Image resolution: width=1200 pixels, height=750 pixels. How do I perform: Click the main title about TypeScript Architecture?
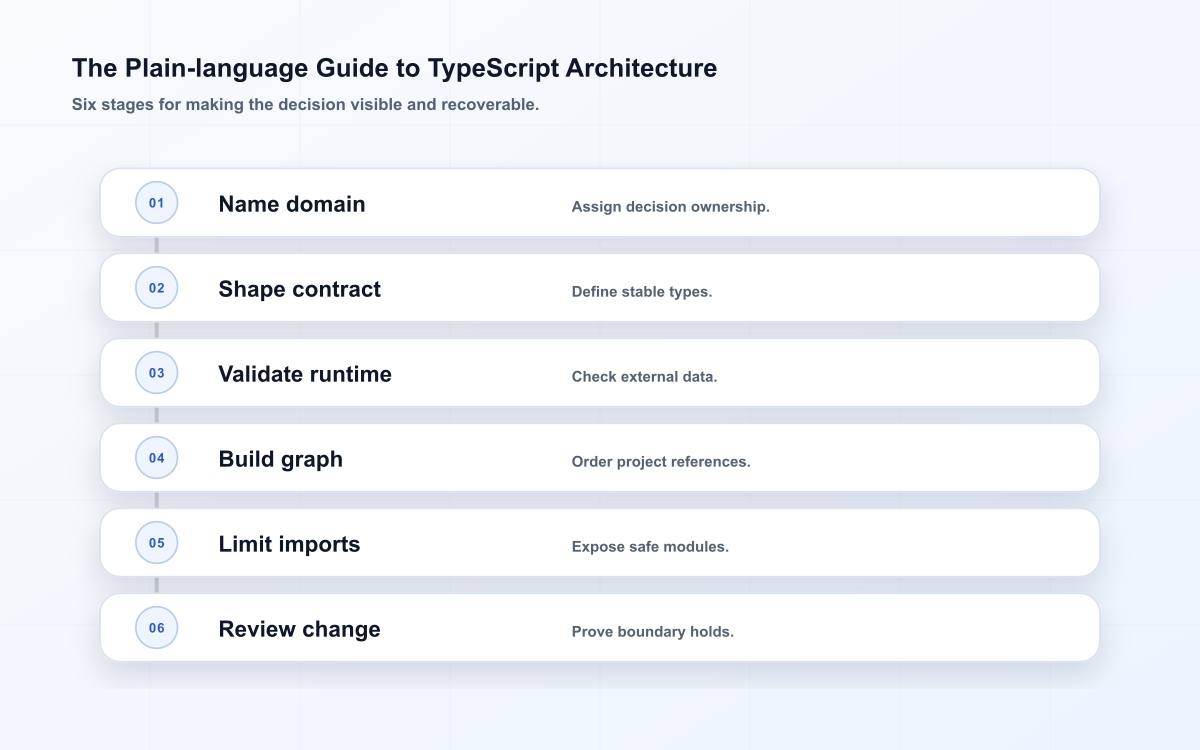(394, 68)
